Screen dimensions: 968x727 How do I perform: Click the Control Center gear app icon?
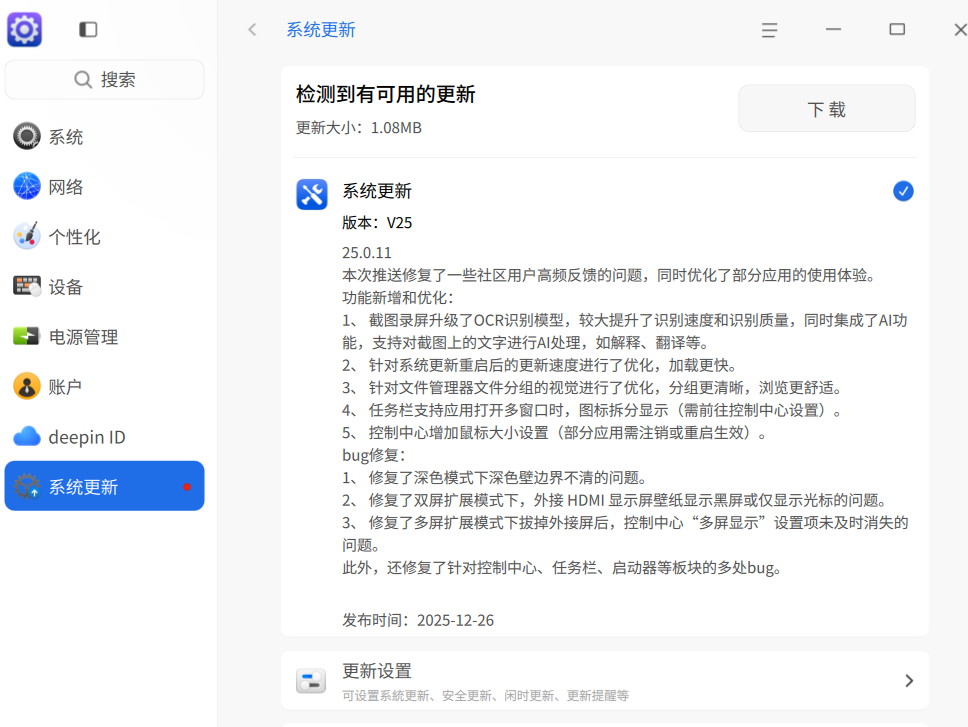[25, 29]
